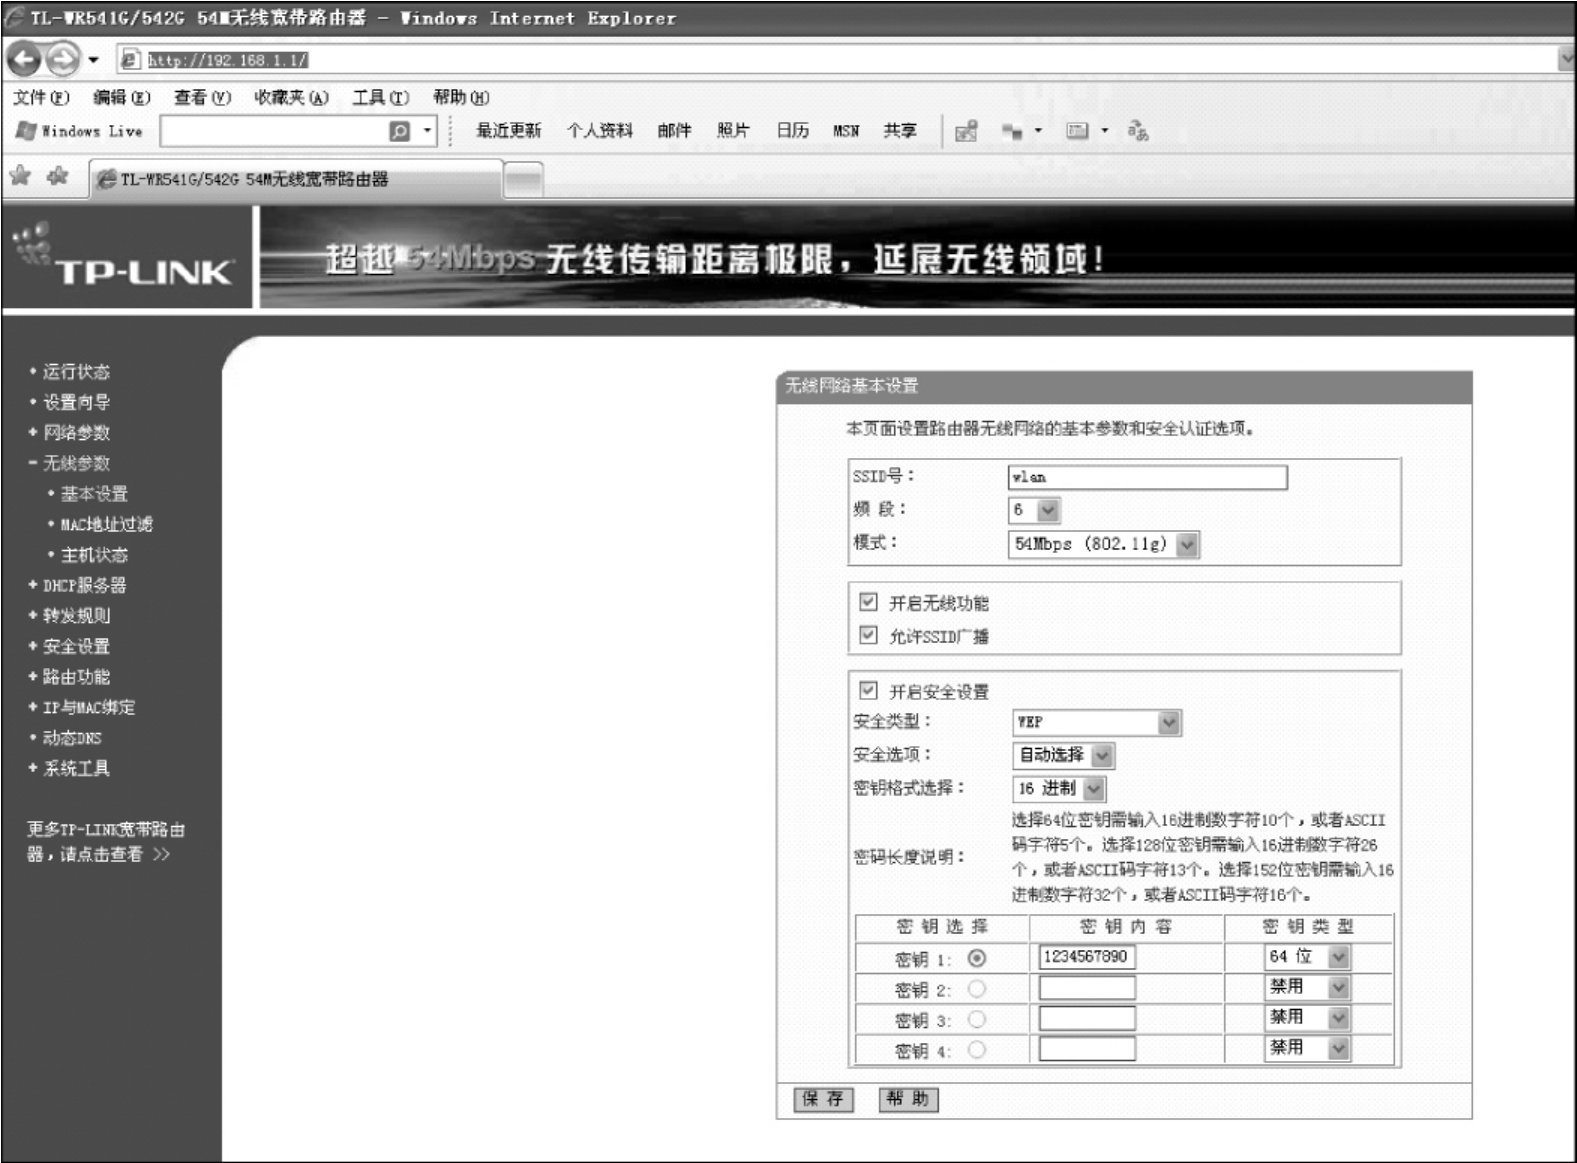
Task: Click the SSID号 text field
Action: coord(1147,477)
